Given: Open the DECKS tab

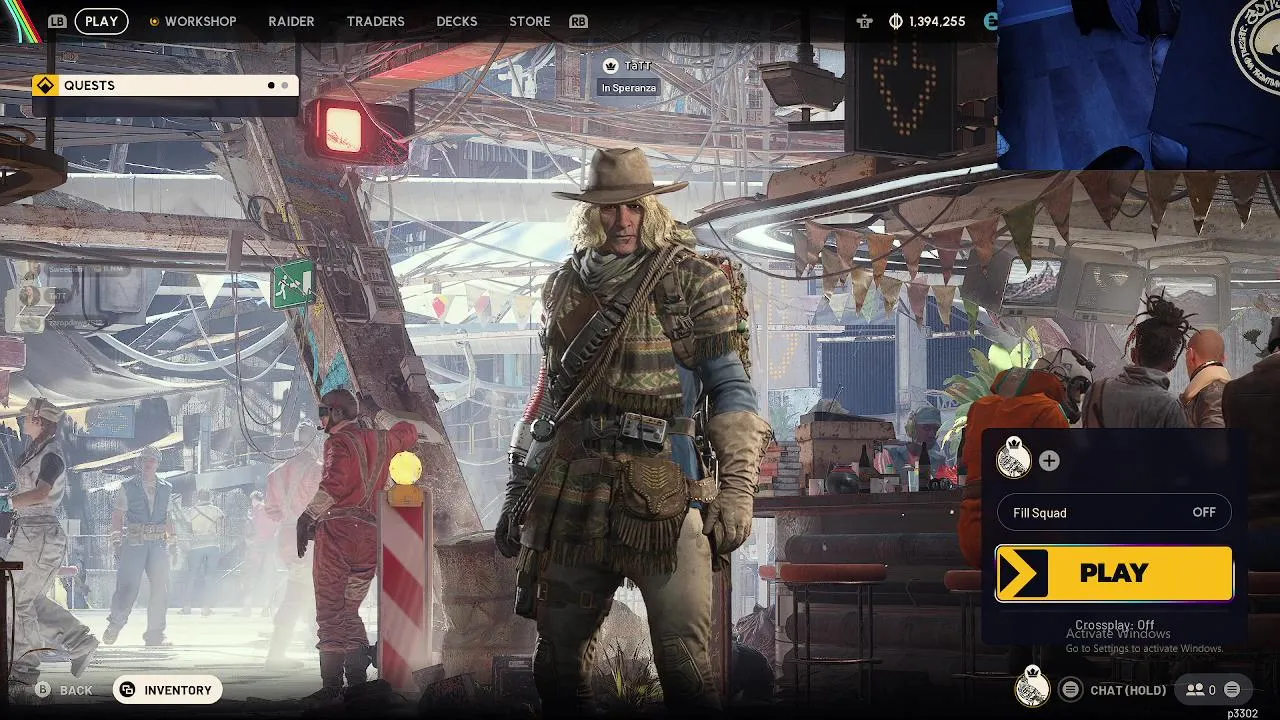Looking at the screenshot, I should (x=457, y=21).
